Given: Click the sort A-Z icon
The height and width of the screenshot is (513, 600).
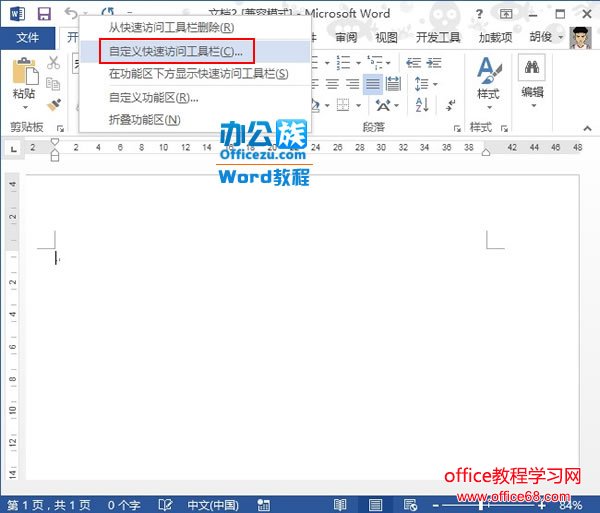Looking at the screenshot, I should (x=422, y=104).
